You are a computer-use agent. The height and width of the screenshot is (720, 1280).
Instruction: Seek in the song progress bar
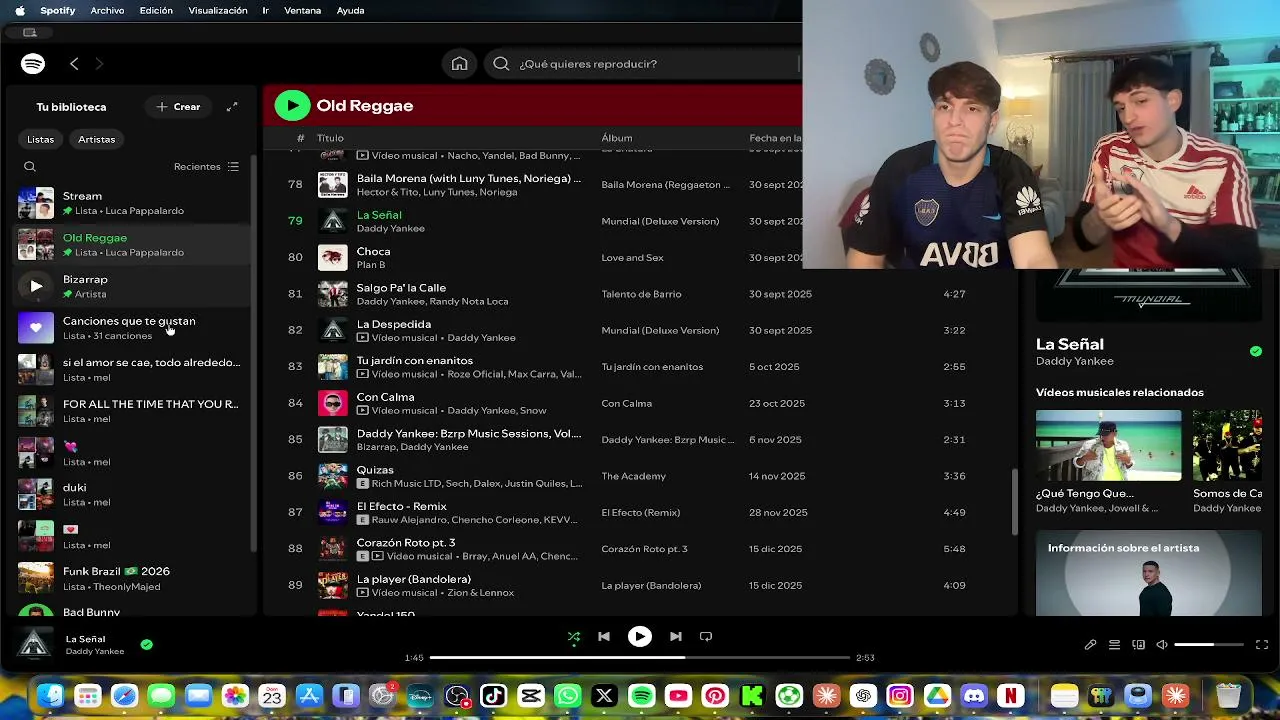(640, 657)
